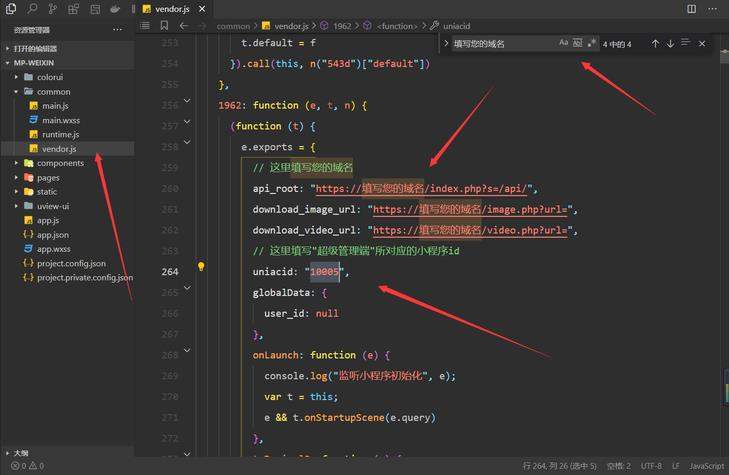This screenshot has width=729, height=475.
Task: Click JavaScript language mode in status bar
Action: coord(706,466)
